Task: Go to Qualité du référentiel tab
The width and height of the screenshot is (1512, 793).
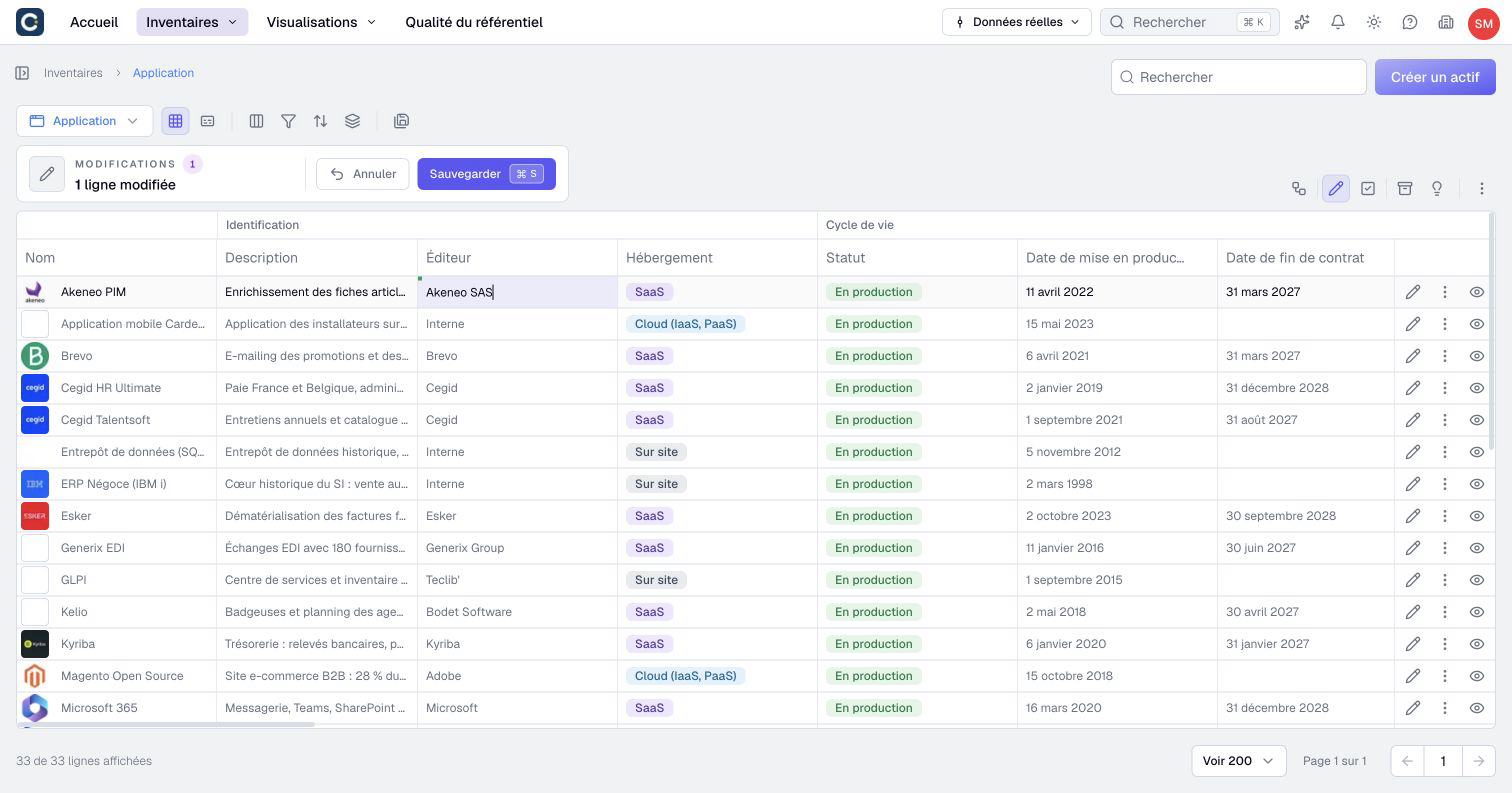Action: [474, 22]
